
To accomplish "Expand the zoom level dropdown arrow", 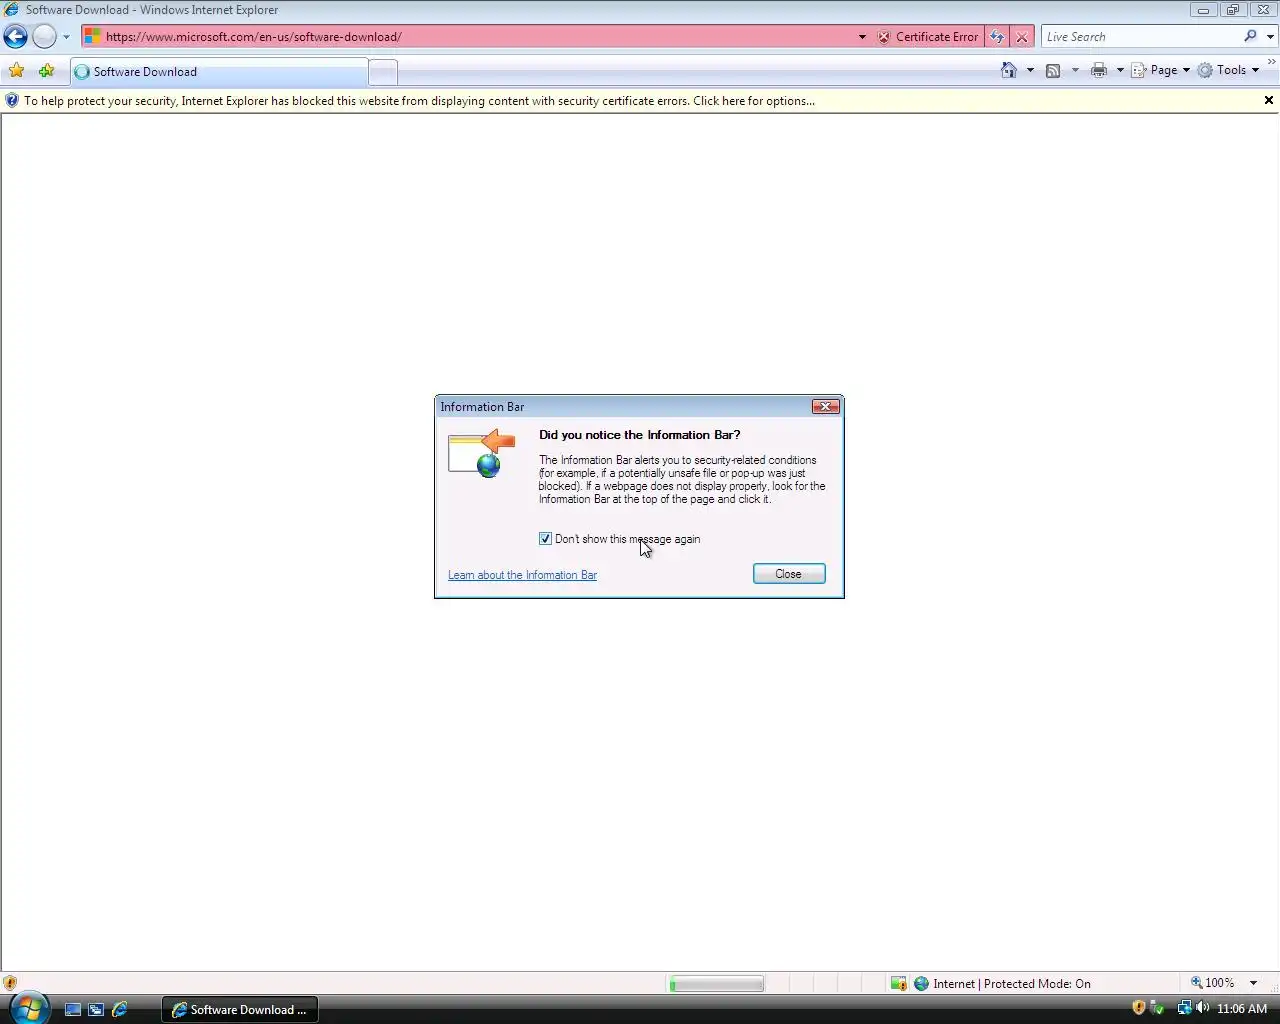I will point(1253,983).
